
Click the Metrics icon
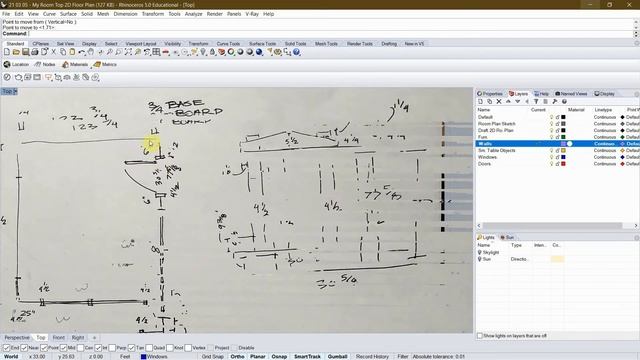click(x=105, y=64)
